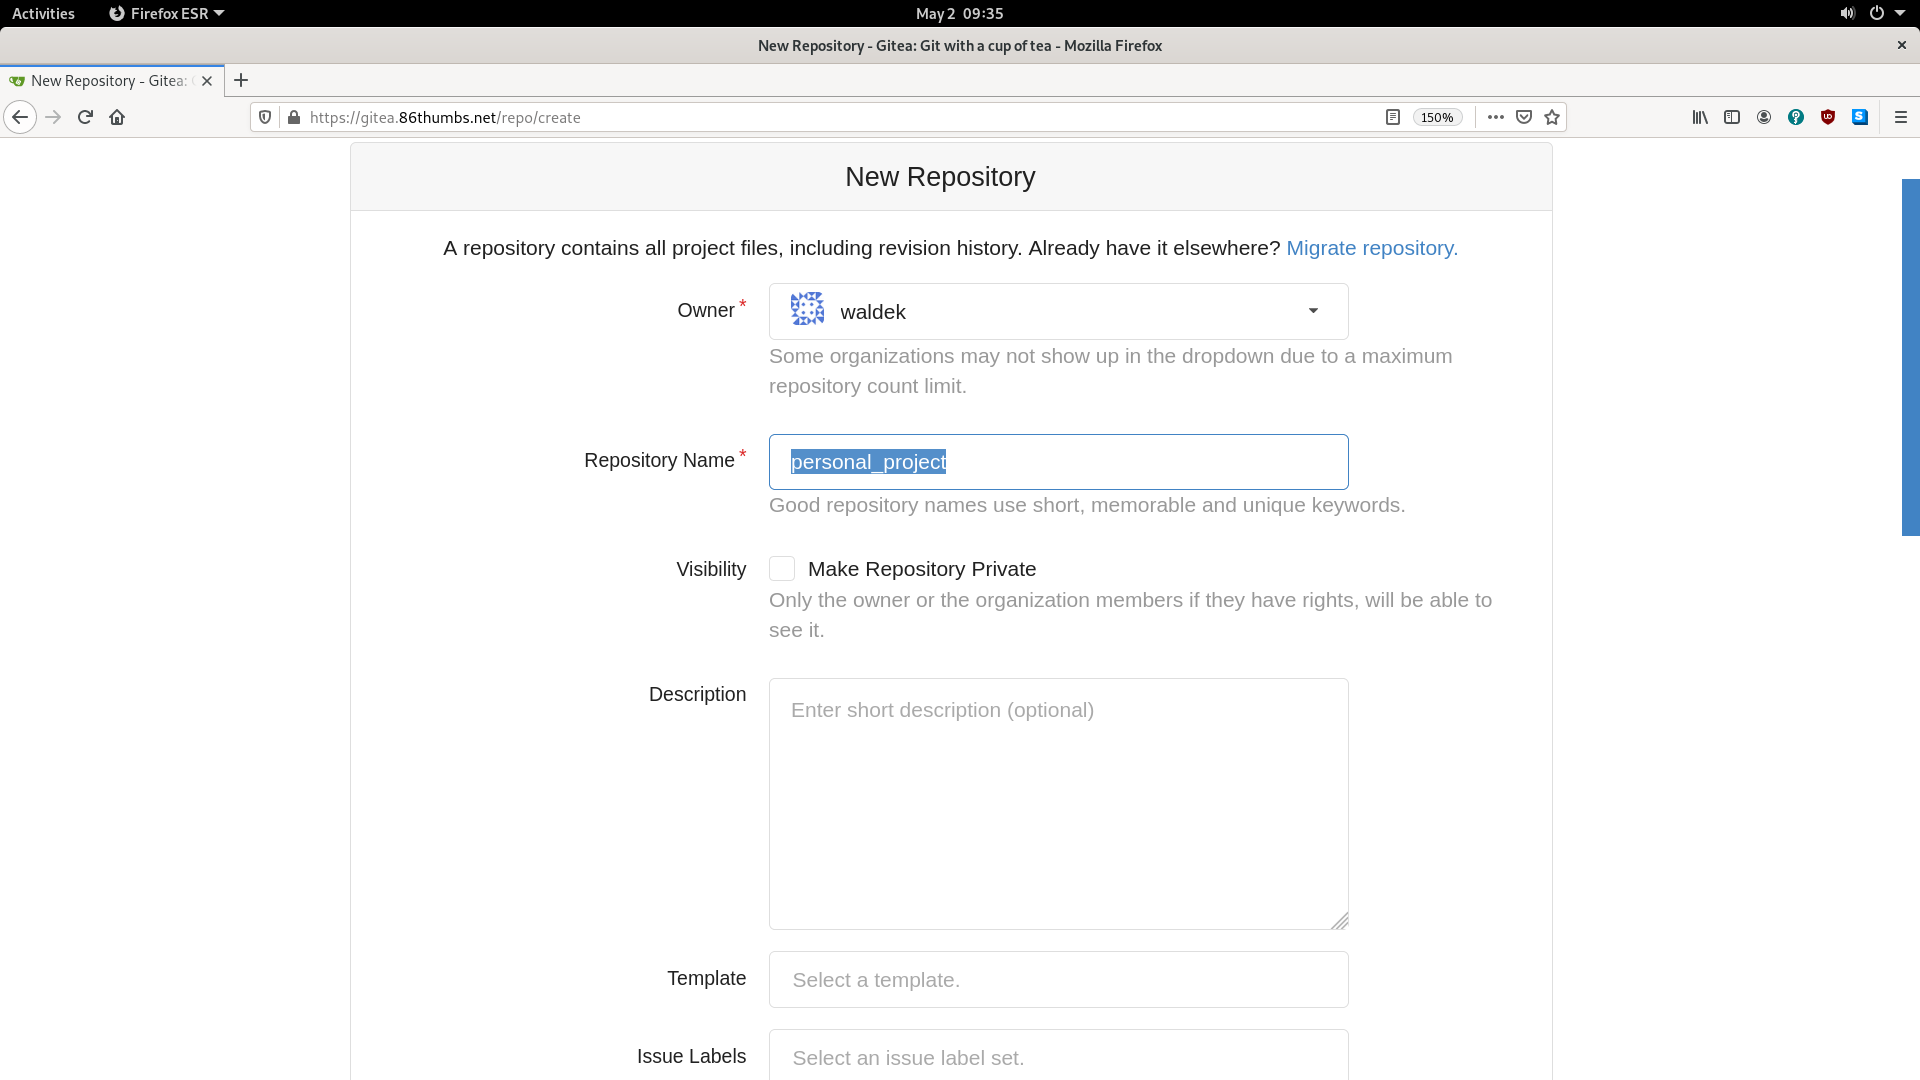The width and height of the screenshot is (1920, 1080).
Task: Expand the Owner dropdown showing waldek
Action: (x=1058, y=312)
